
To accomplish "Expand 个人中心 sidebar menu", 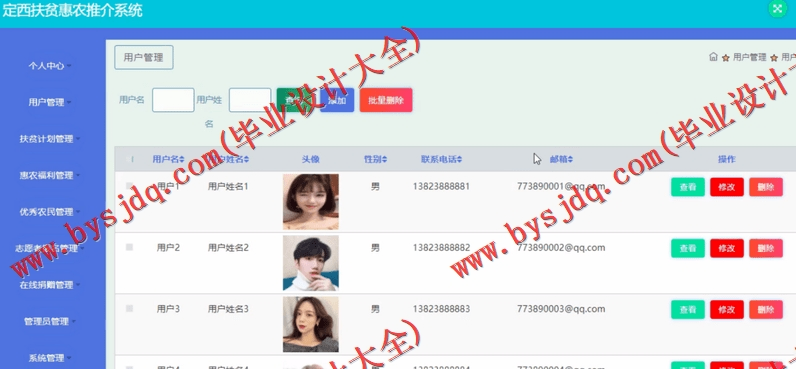I will 50,66.
